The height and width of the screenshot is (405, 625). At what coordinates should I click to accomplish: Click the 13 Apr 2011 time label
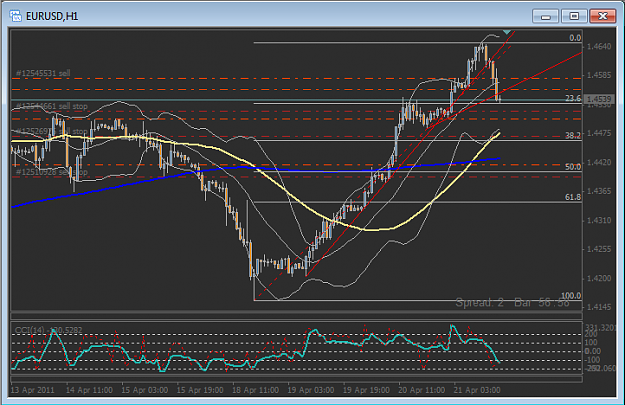(x=32, y=390)
